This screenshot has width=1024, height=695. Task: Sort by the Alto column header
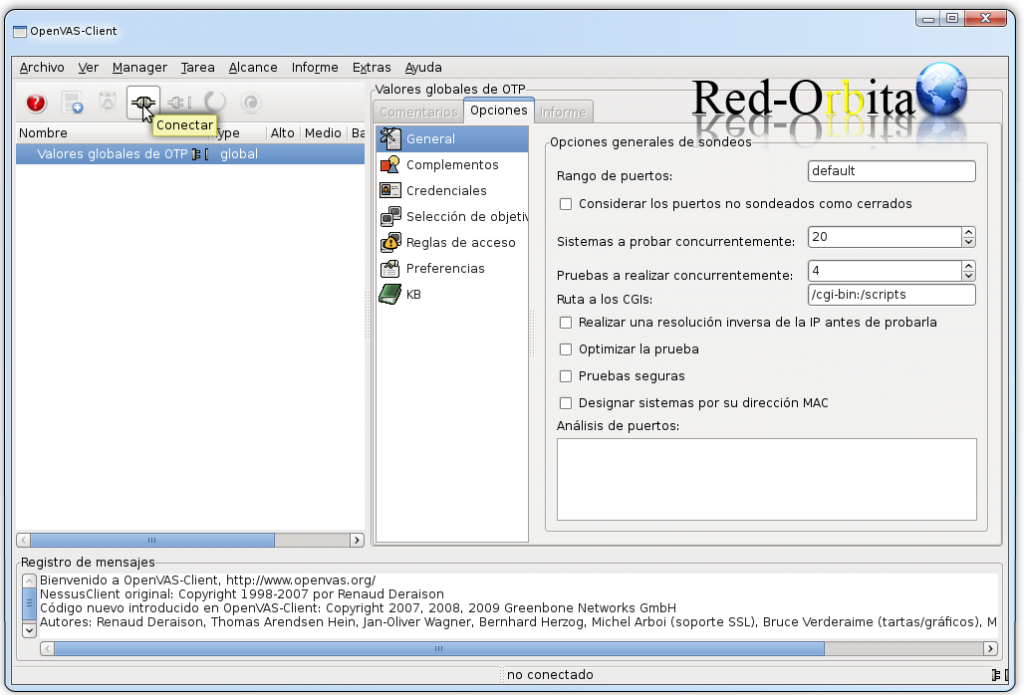[282, 133]
